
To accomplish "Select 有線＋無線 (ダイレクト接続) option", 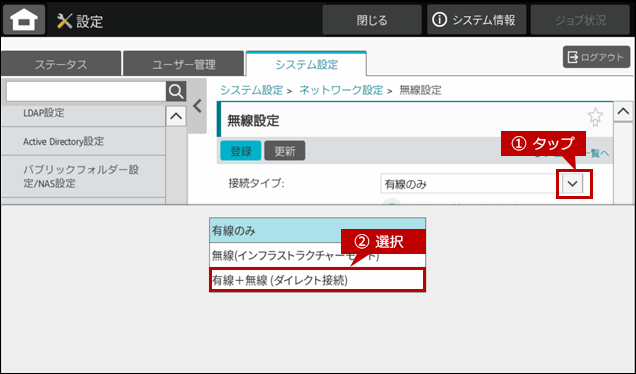I will (x=317, y=280).
